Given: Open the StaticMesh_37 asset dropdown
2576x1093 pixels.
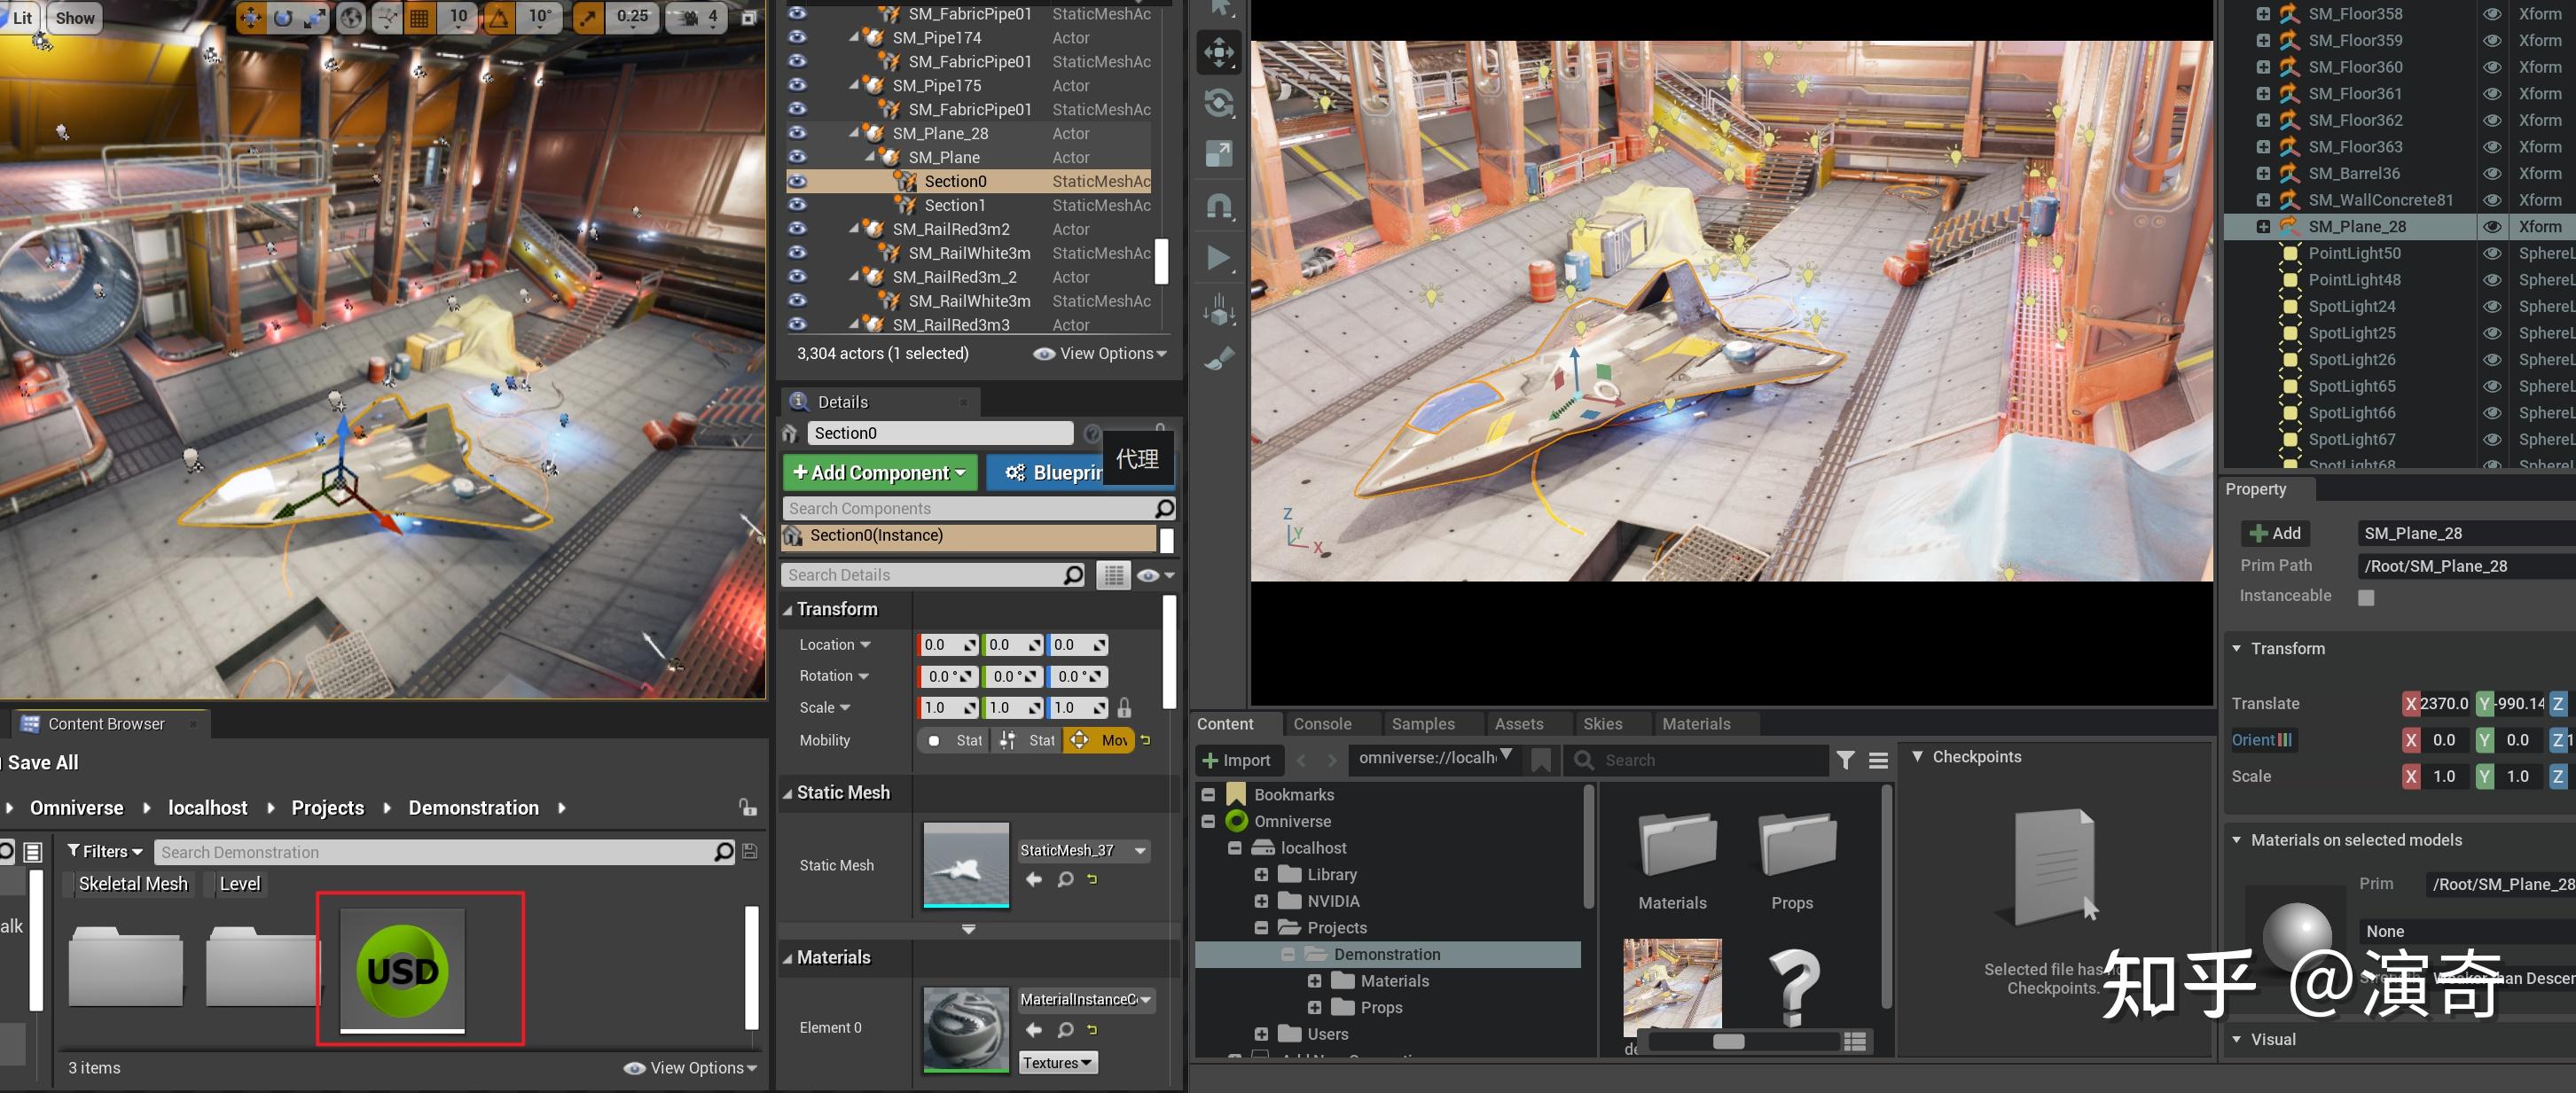Looking at the screenshot, I should click(1140, 851).
